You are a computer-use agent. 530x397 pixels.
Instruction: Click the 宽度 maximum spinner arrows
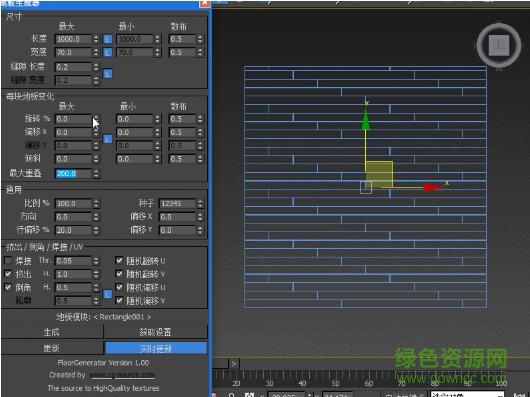coord(96,52)
